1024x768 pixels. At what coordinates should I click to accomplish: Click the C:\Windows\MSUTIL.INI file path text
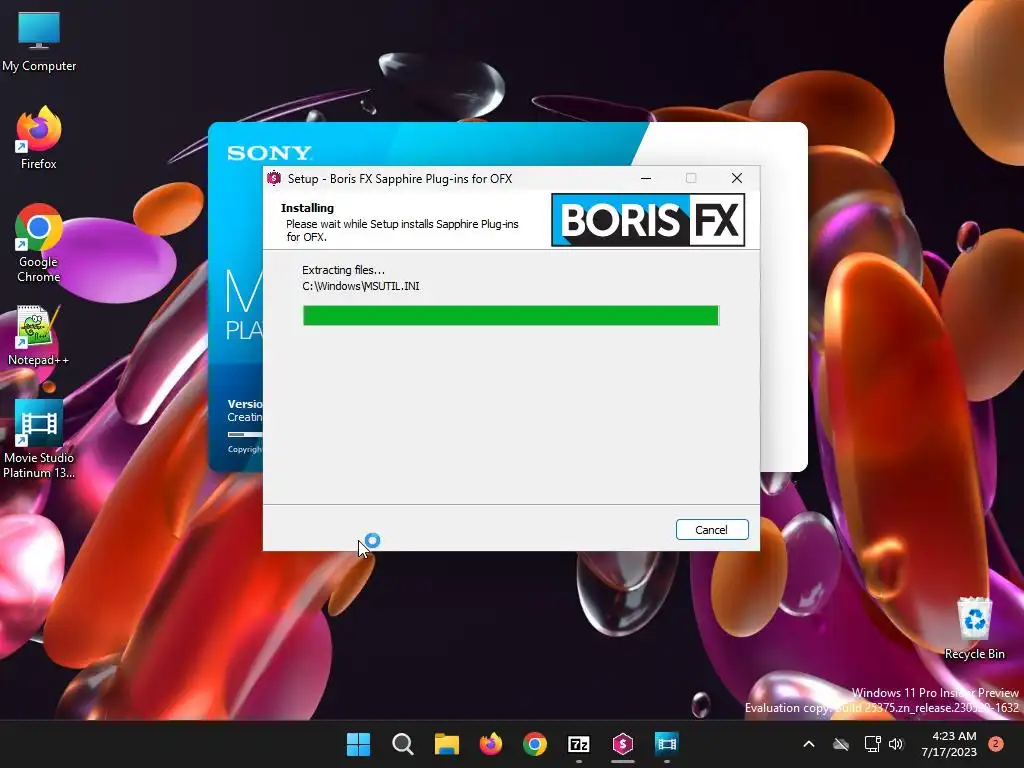[360, 286]
